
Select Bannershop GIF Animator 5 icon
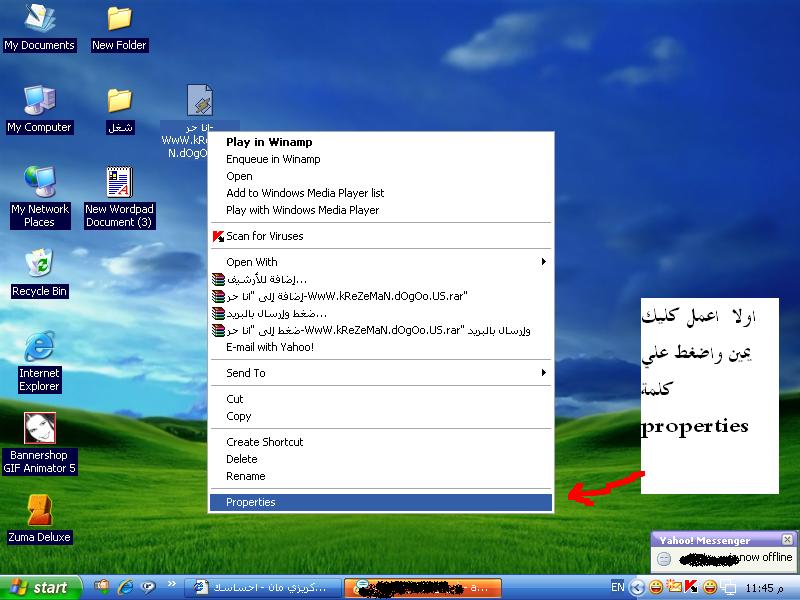tap(39, 443)
